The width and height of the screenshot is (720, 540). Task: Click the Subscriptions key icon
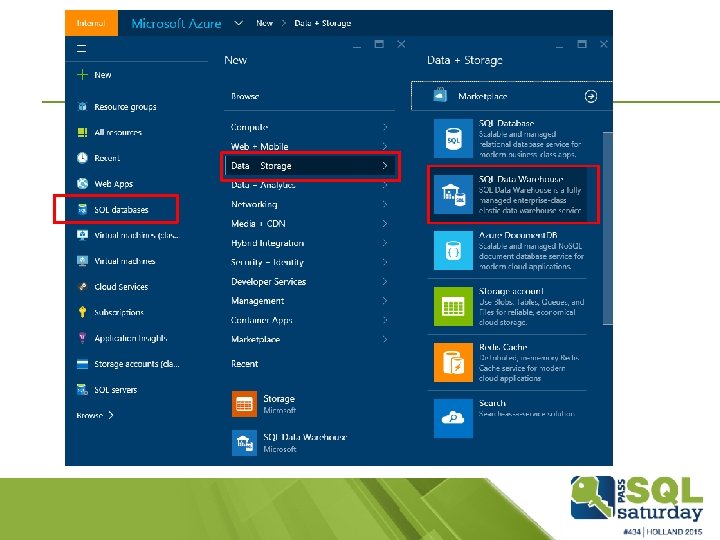[x=82, y=312]
